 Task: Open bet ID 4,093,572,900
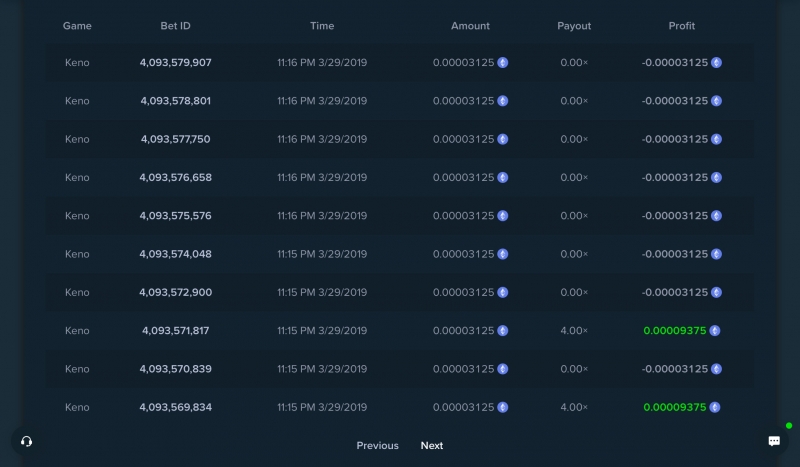tap(176, 292)
